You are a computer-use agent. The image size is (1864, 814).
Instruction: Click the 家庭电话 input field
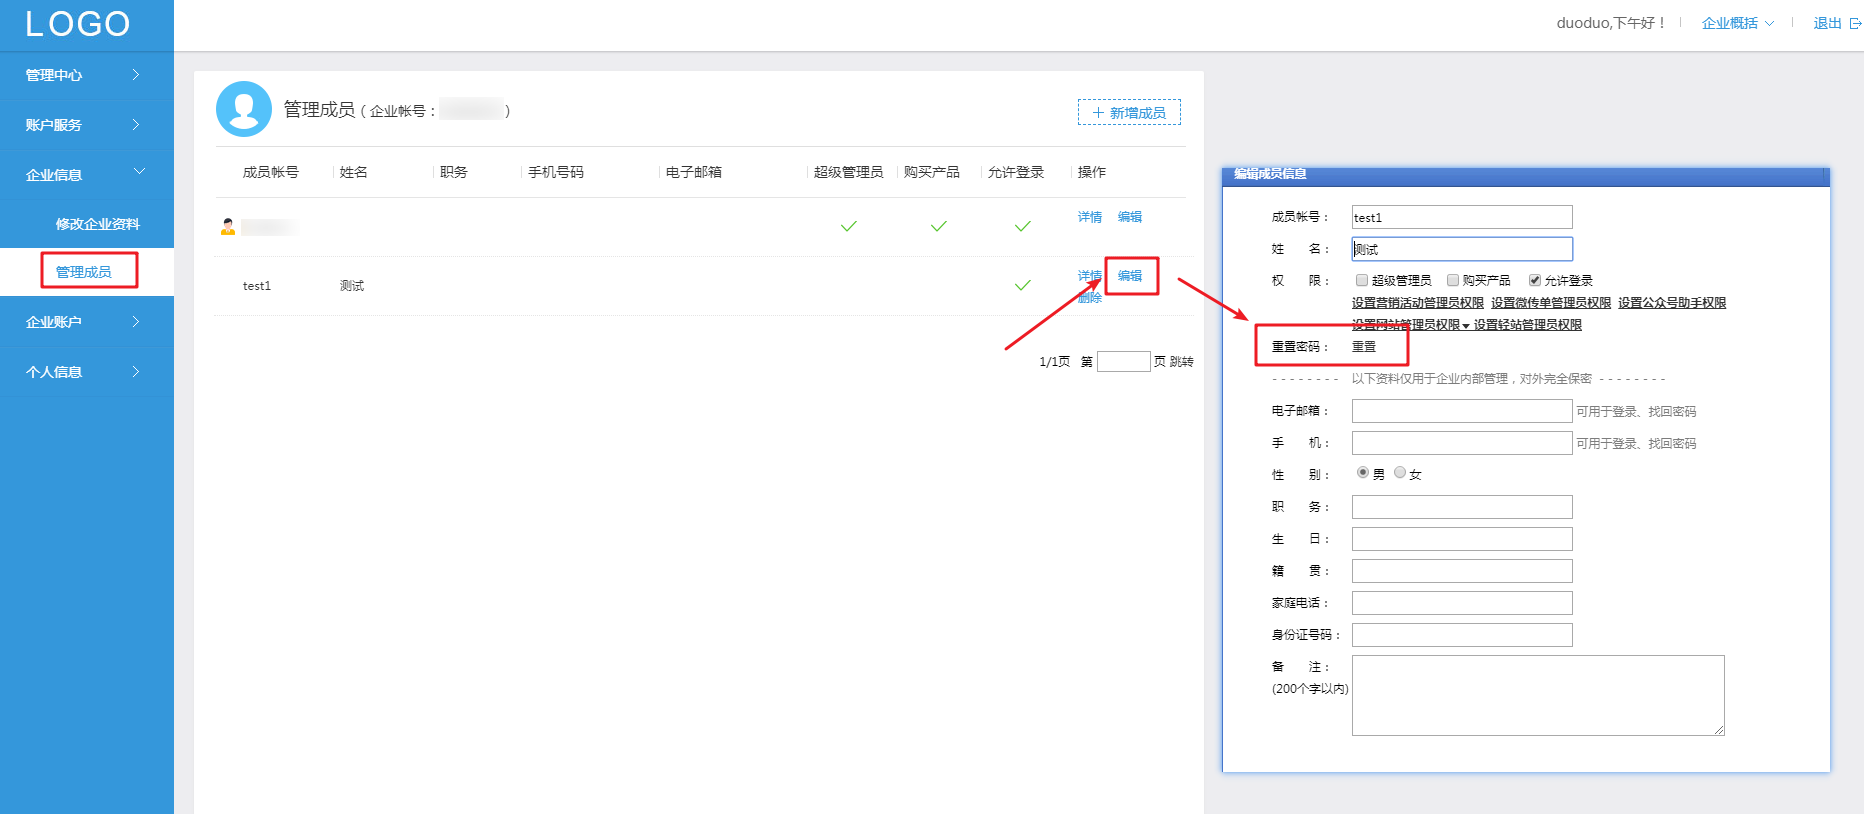(1462, 603)
